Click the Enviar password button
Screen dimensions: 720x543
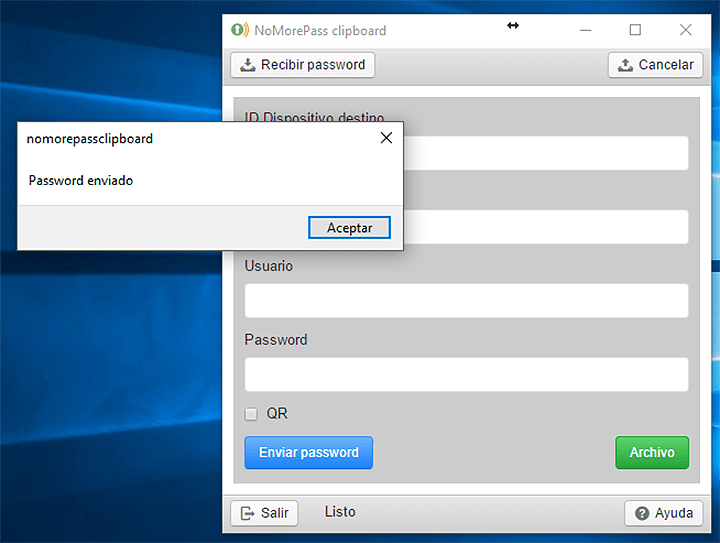tap(309, 453)
